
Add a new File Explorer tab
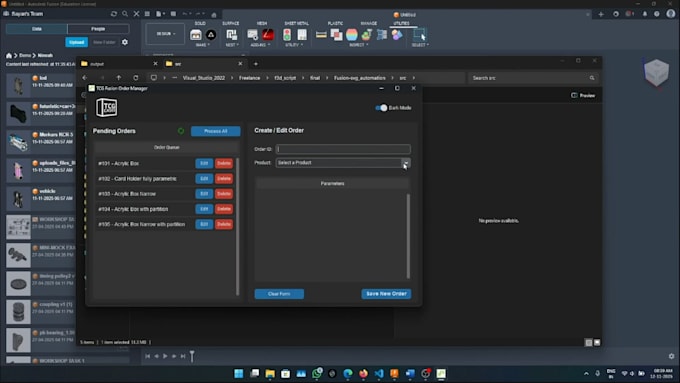pyautogui.click(x=256, y=64)
